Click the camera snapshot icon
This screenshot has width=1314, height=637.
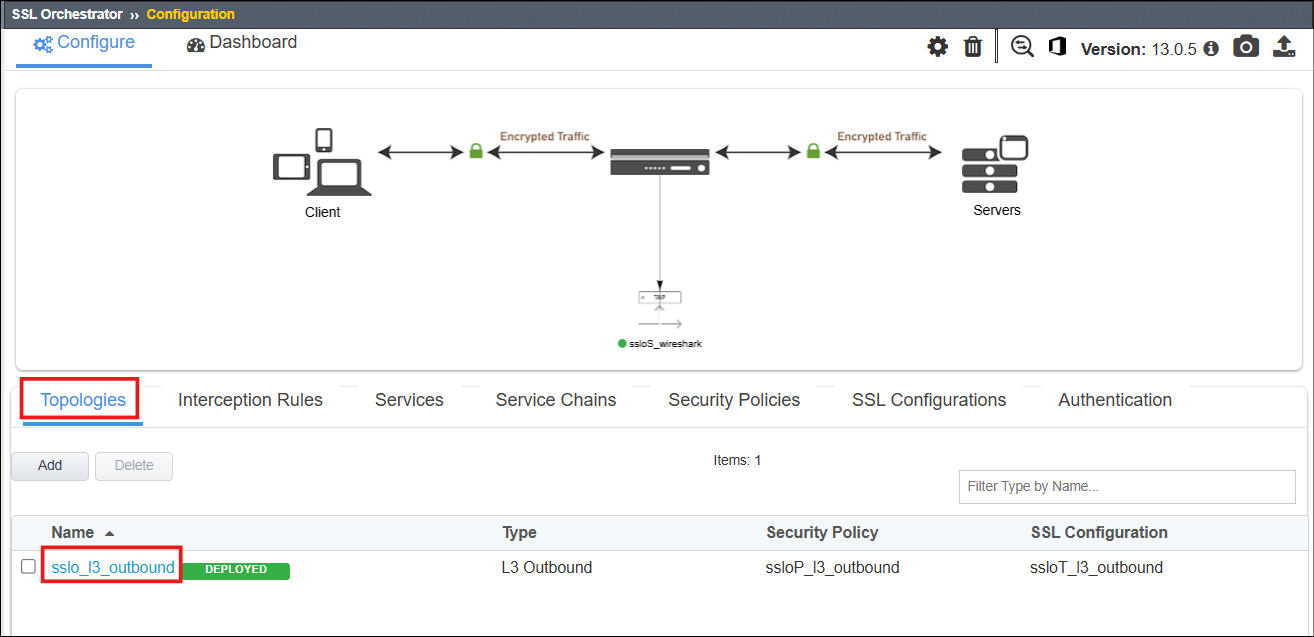(1246, 47)
